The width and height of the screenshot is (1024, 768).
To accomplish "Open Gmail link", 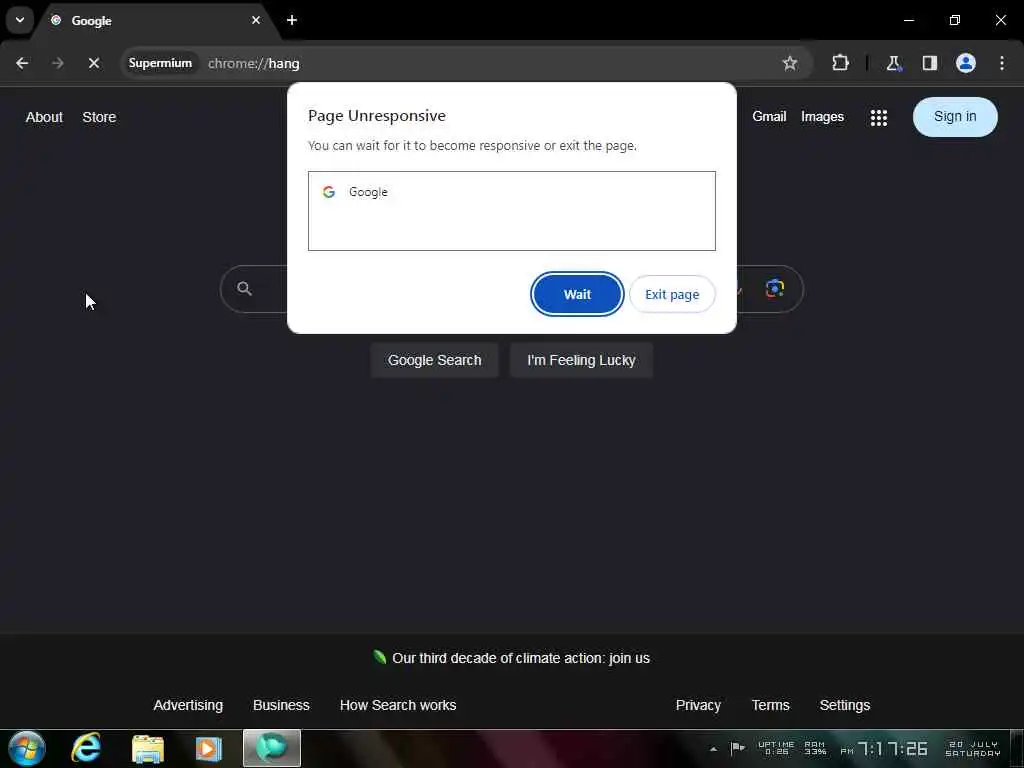I will click(769, 116).
